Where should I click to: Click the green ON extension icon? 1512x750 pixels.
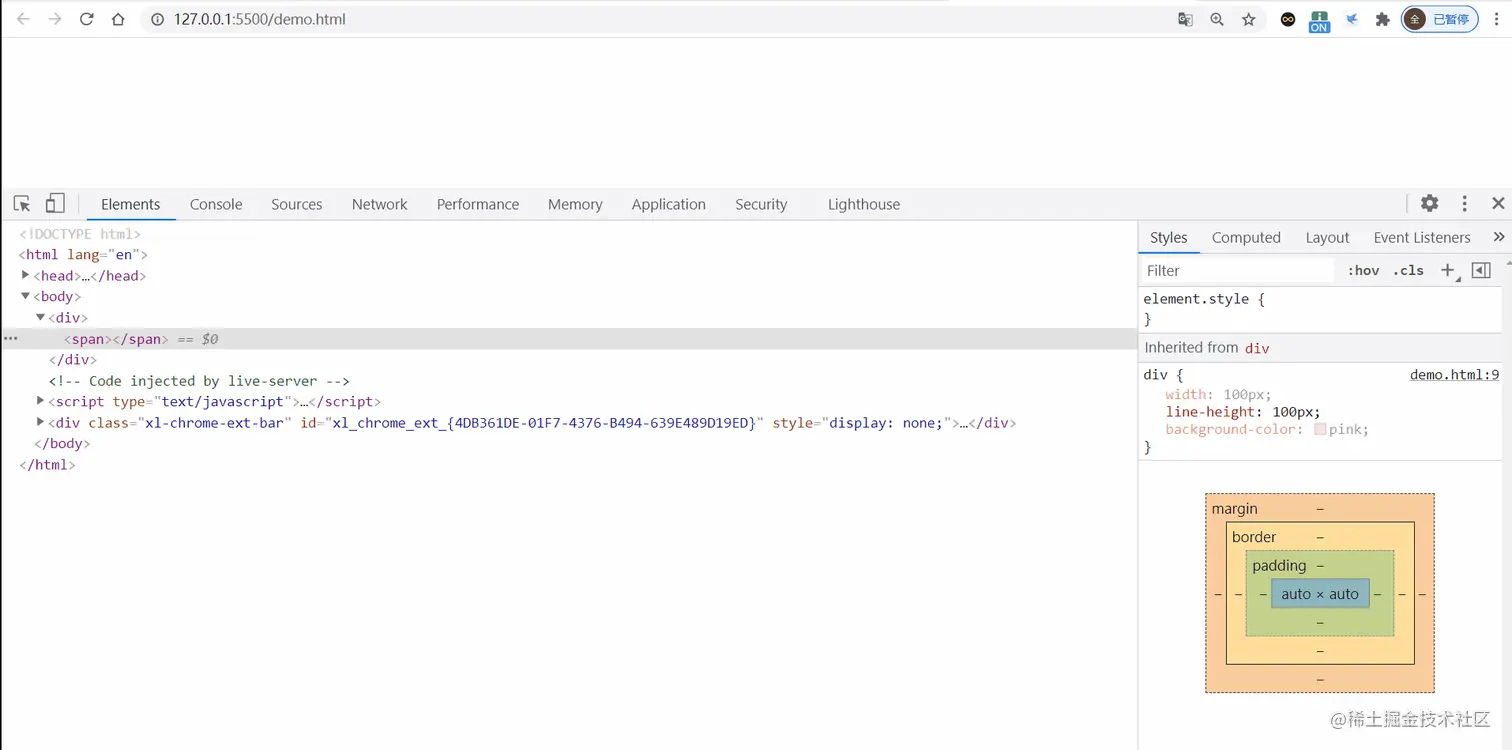point(1319,21)
